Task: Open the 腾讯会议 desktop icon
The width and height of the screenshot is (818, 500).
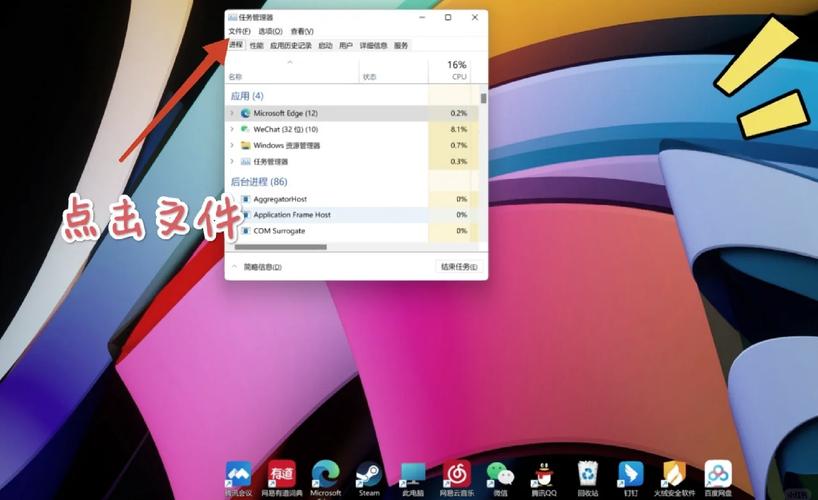Action: [238, 475]
